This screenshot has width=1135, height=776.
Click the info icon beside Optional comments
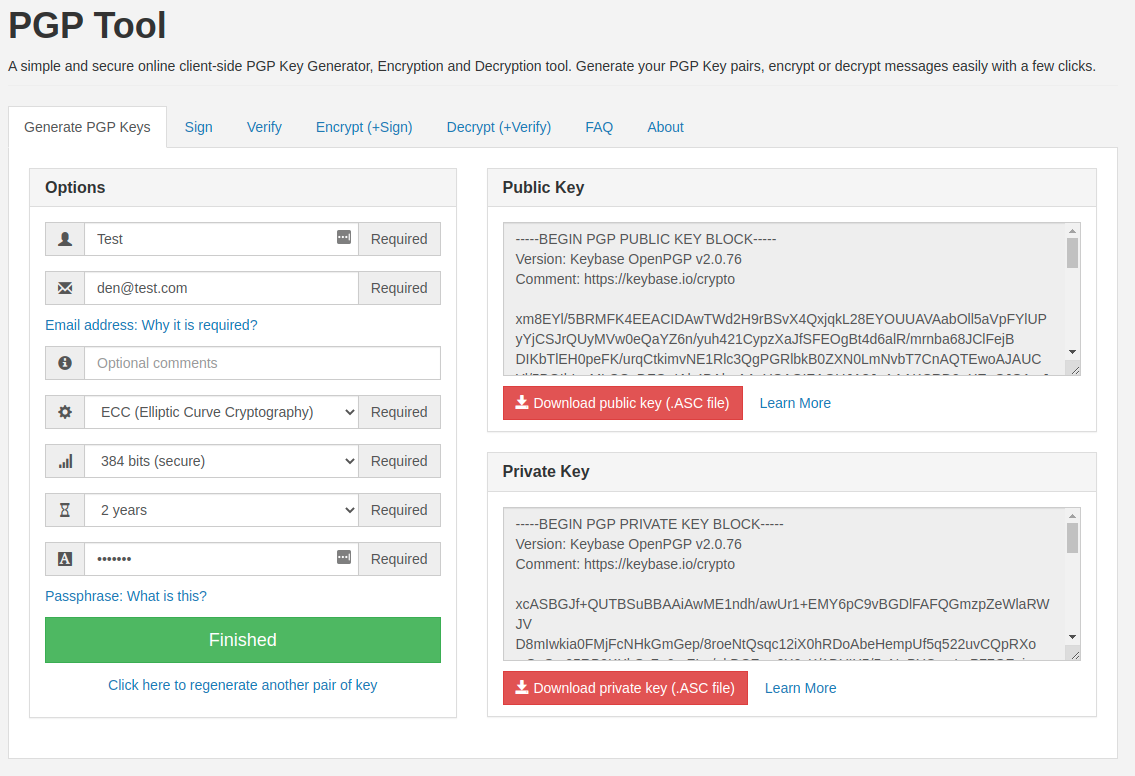tap(65, 363)
